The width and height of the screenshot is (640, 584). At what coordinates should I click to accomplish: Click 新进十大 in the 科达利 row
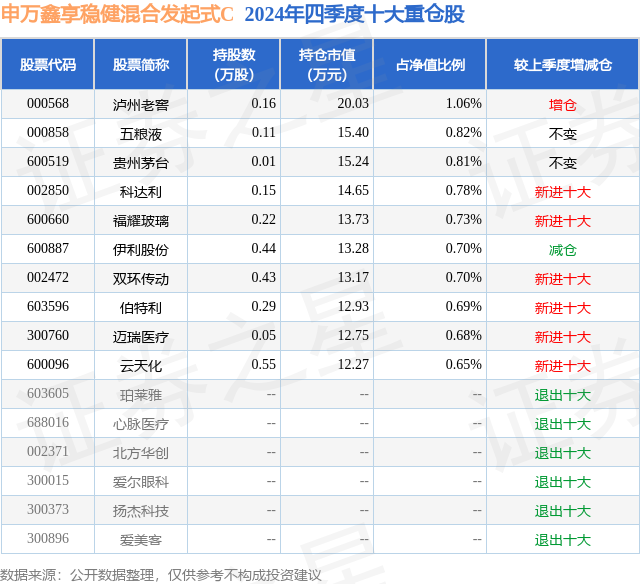563,192
